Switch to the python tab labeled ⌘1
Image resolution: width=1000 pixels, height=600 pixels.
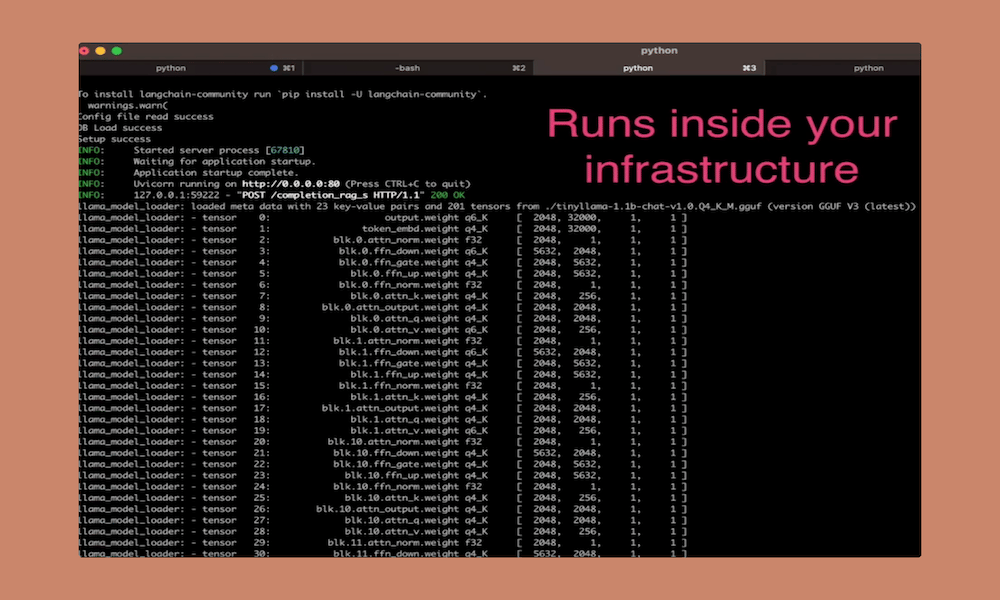point(171,68)
